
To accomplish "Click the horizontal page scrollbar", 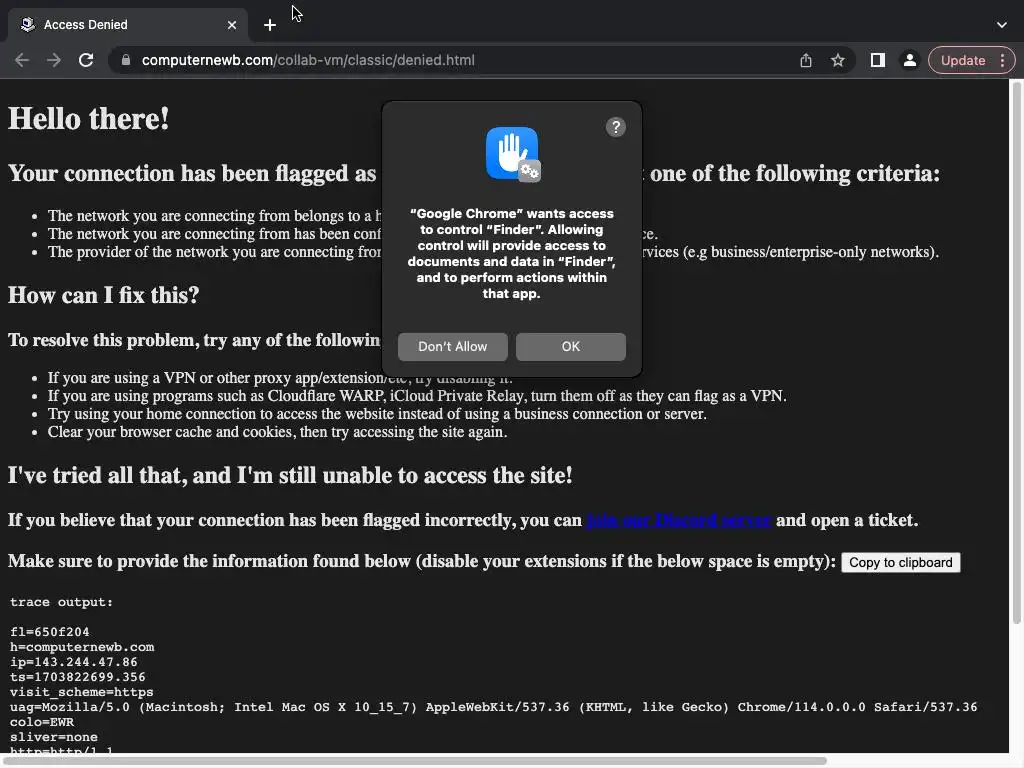I will click(414, 761).
